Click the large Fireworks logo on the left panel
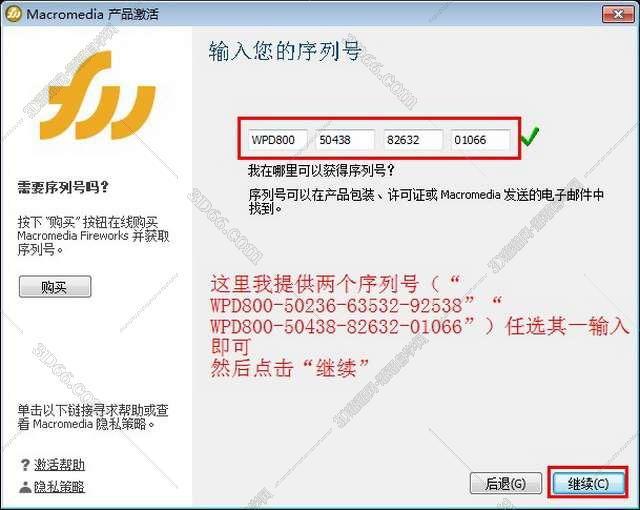Viewport: 640px width, 510px height. [x=97, y=95]
